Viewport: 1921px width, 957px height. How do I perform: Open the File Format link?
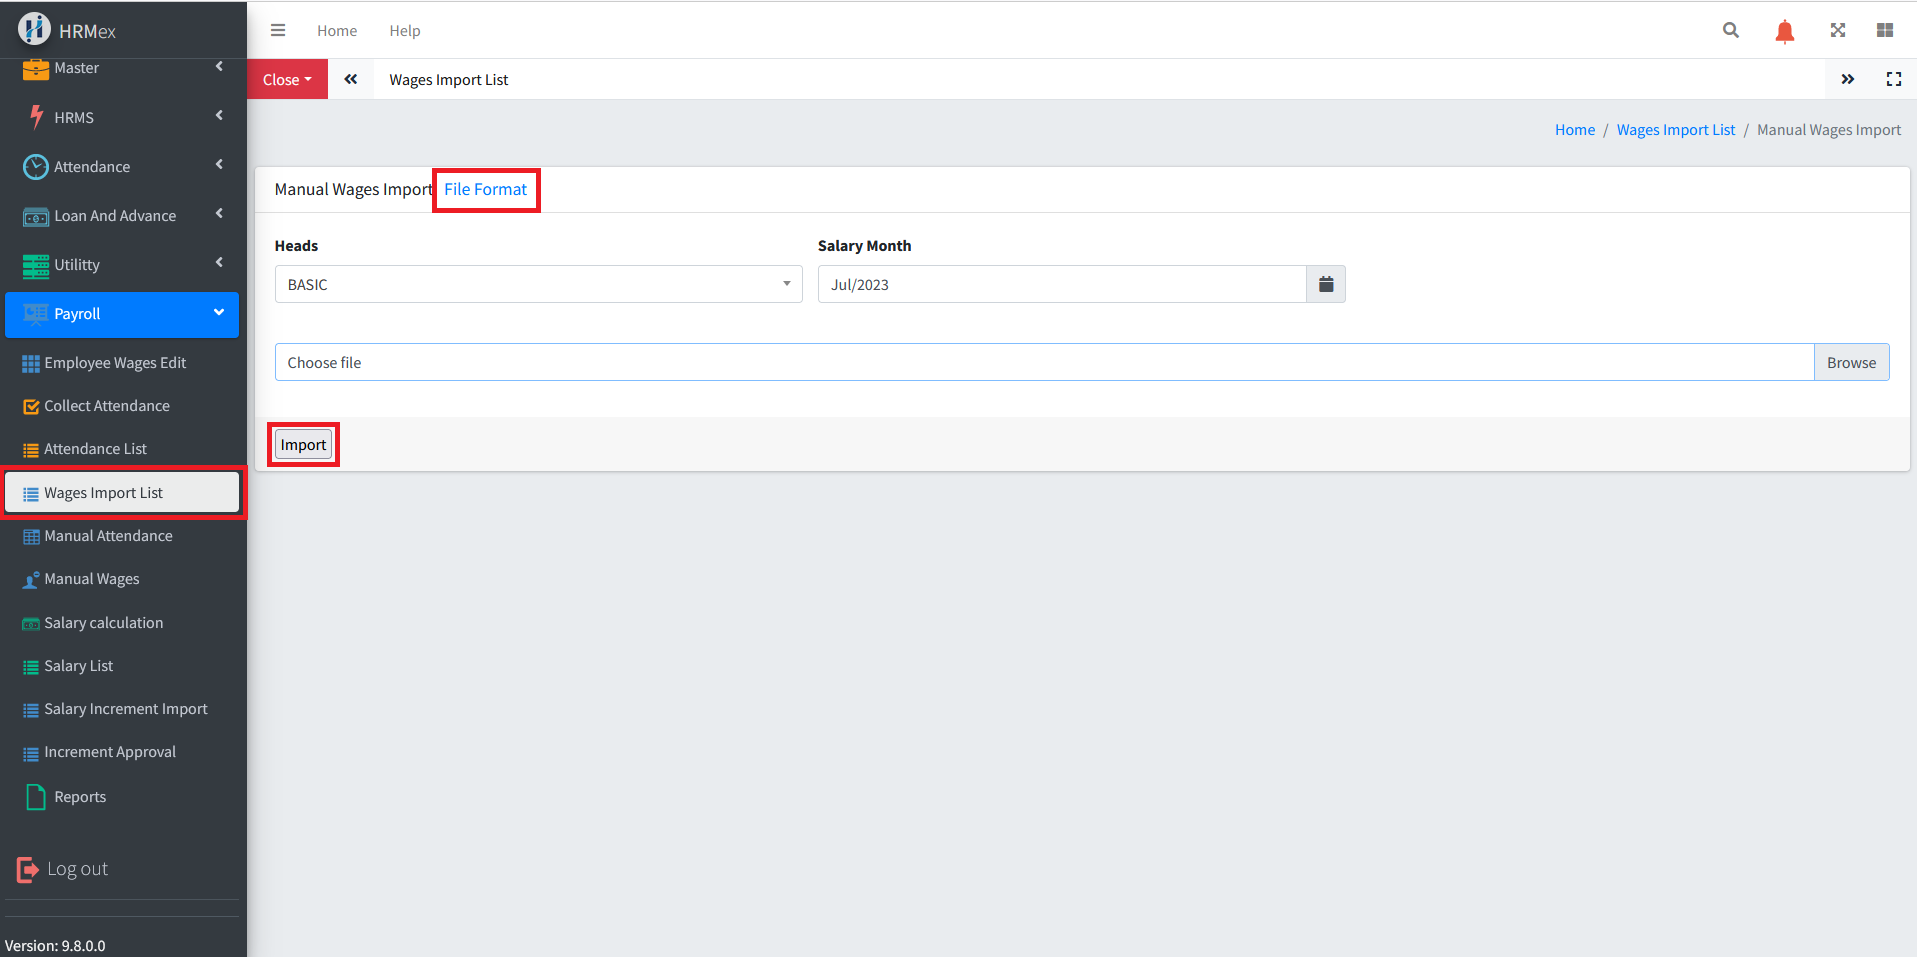(485, 189)
